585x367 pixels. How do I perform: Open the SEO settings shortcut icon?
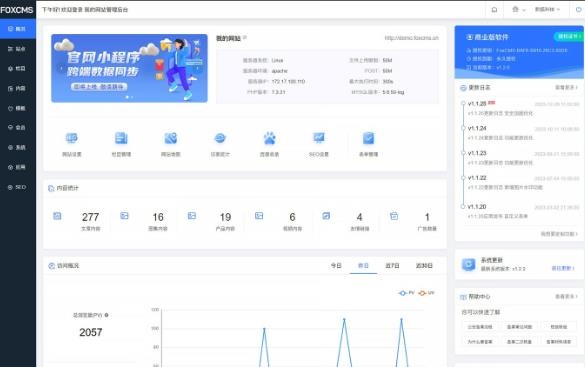319,138
